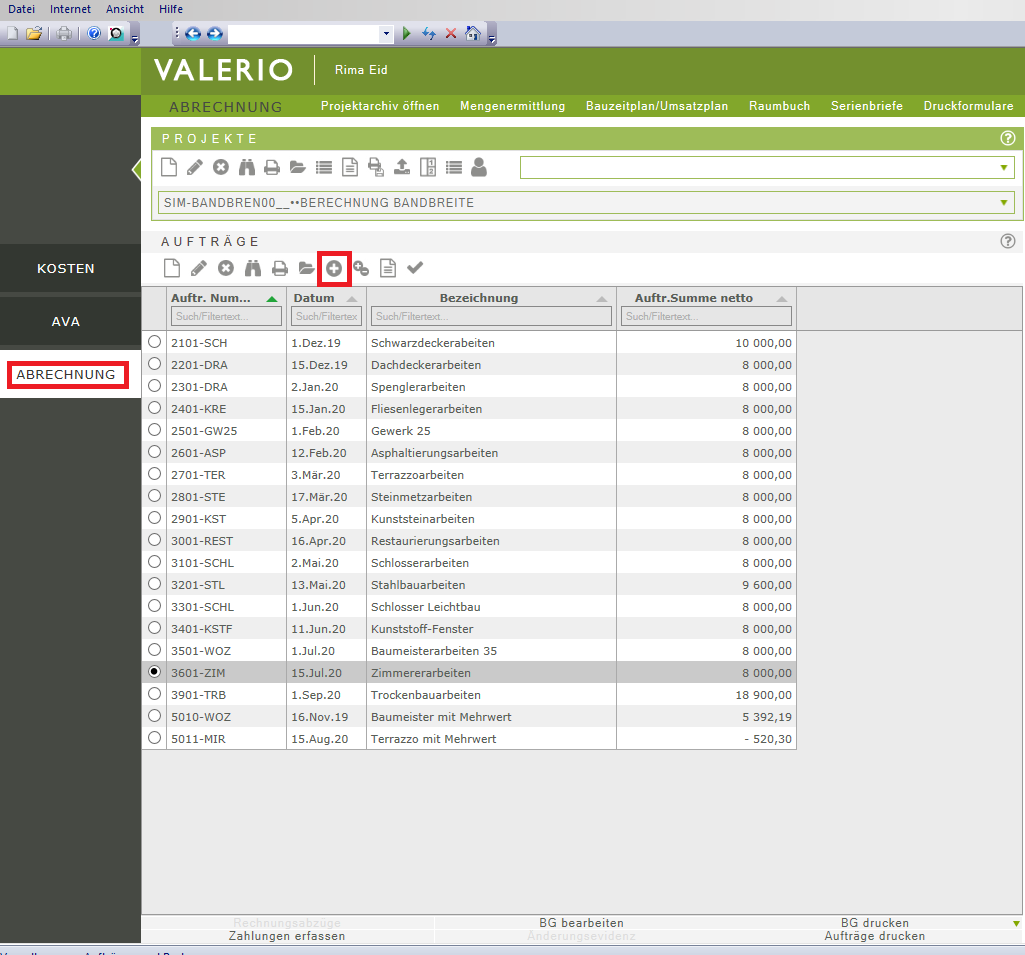Click the home icon in browser toolbar

[473, 33]
